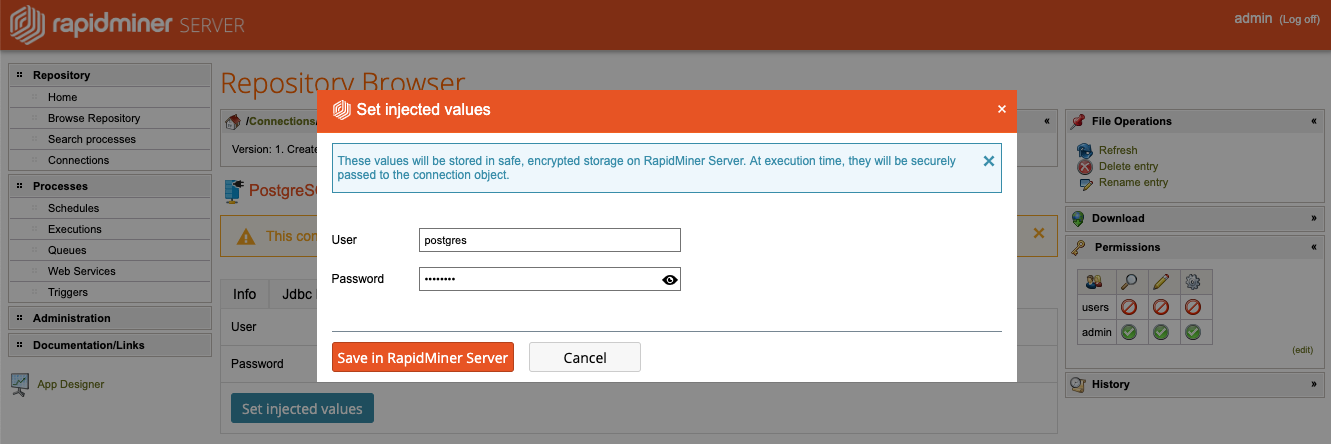This screenshot has width=1331, height=444.
Task: Click the Delete entry link
Action: pos(1128,166)
